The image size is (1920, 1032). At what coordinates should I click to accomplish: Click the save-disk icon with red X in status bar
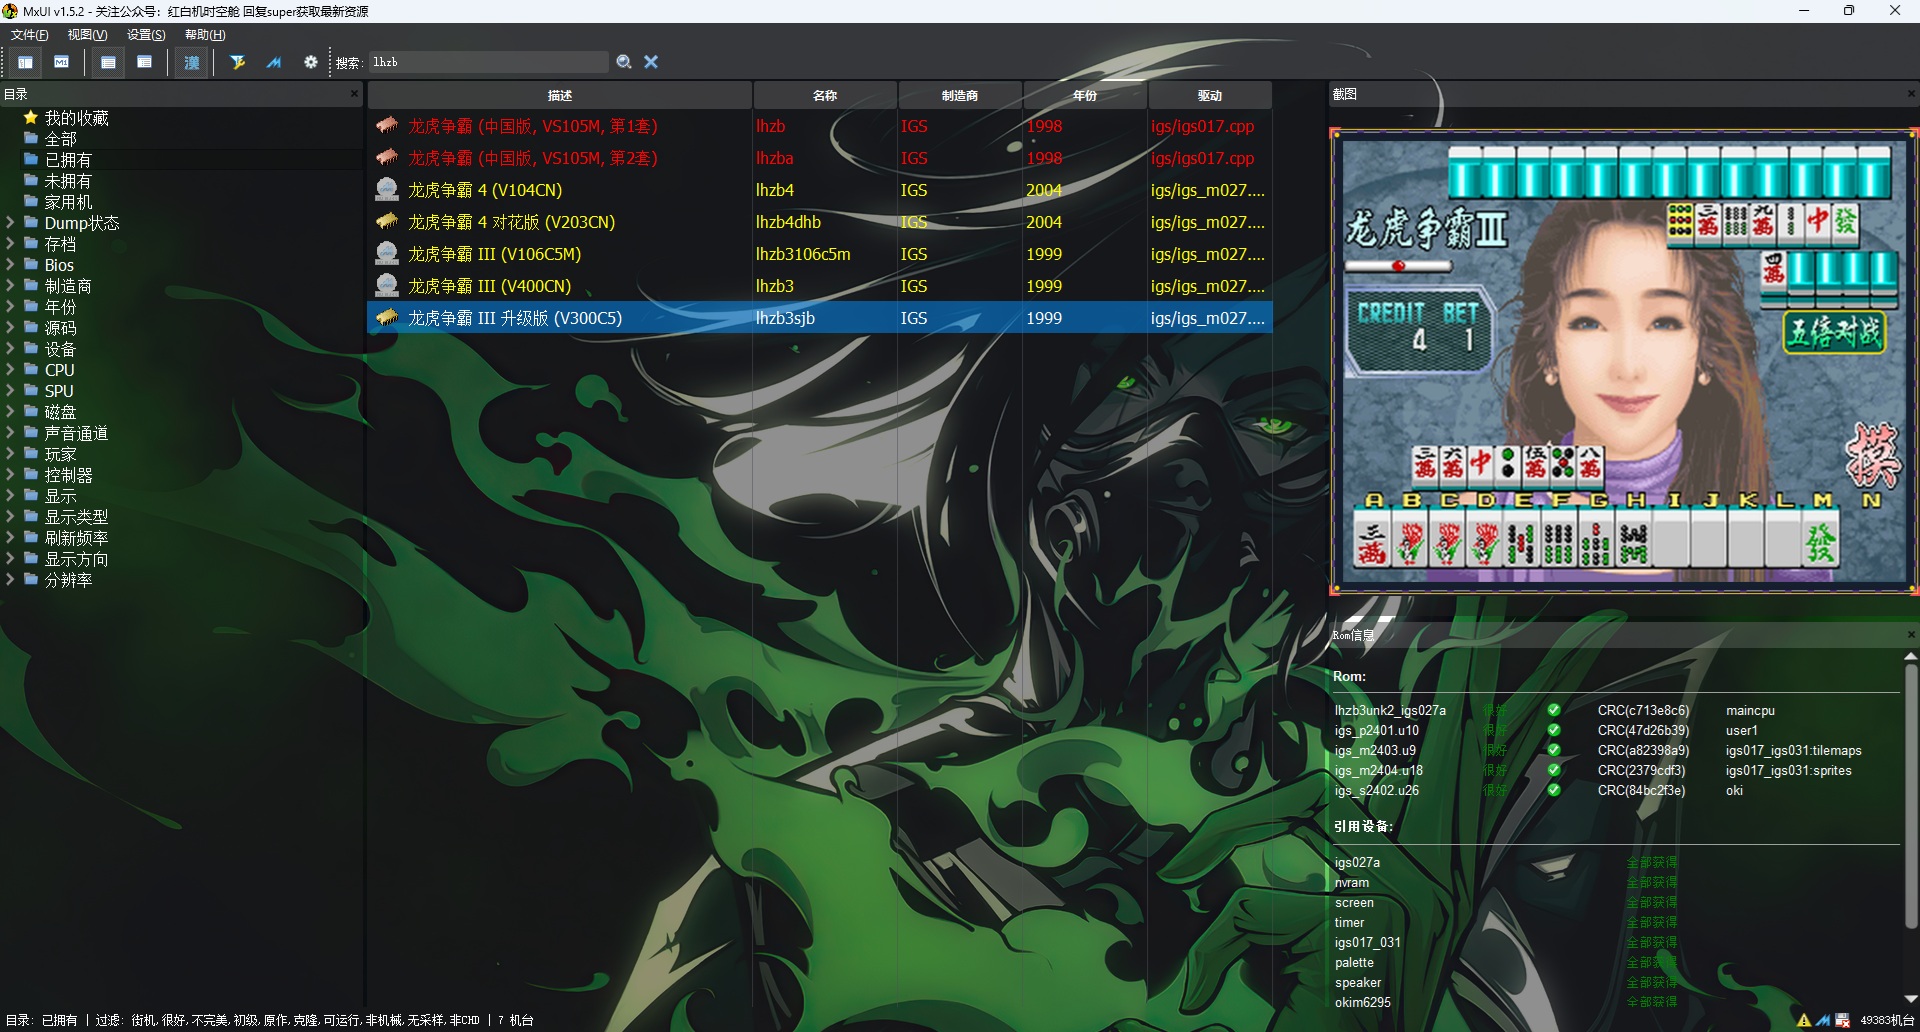[1842, 1020]
